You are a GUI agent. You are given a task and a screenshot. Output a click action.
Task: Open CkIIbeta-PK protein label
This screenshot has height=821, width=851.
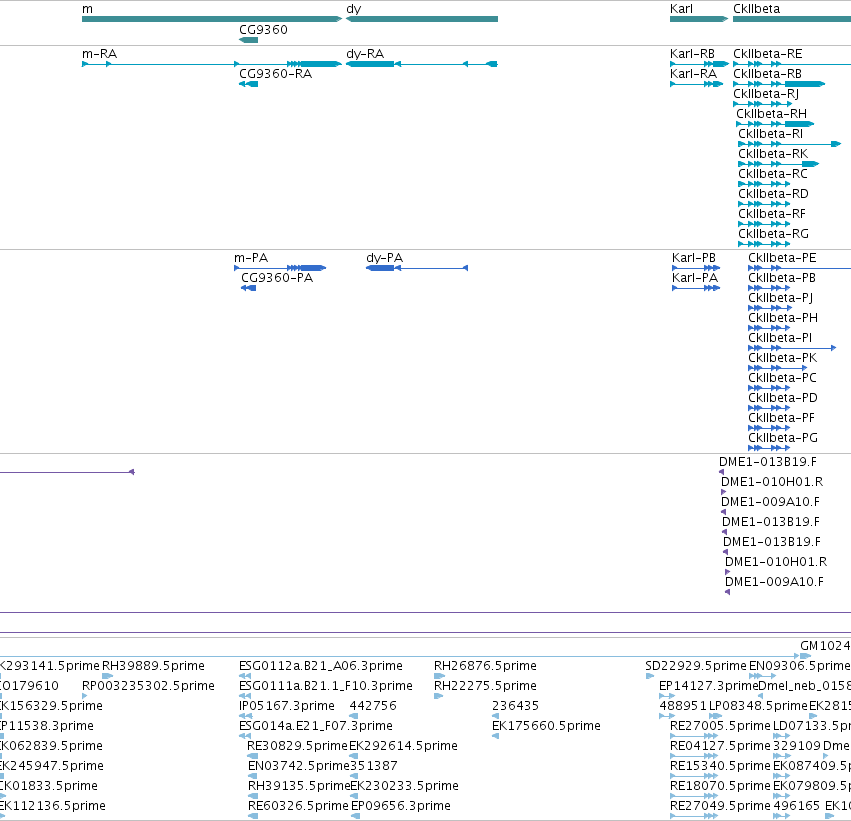[782, 358]
